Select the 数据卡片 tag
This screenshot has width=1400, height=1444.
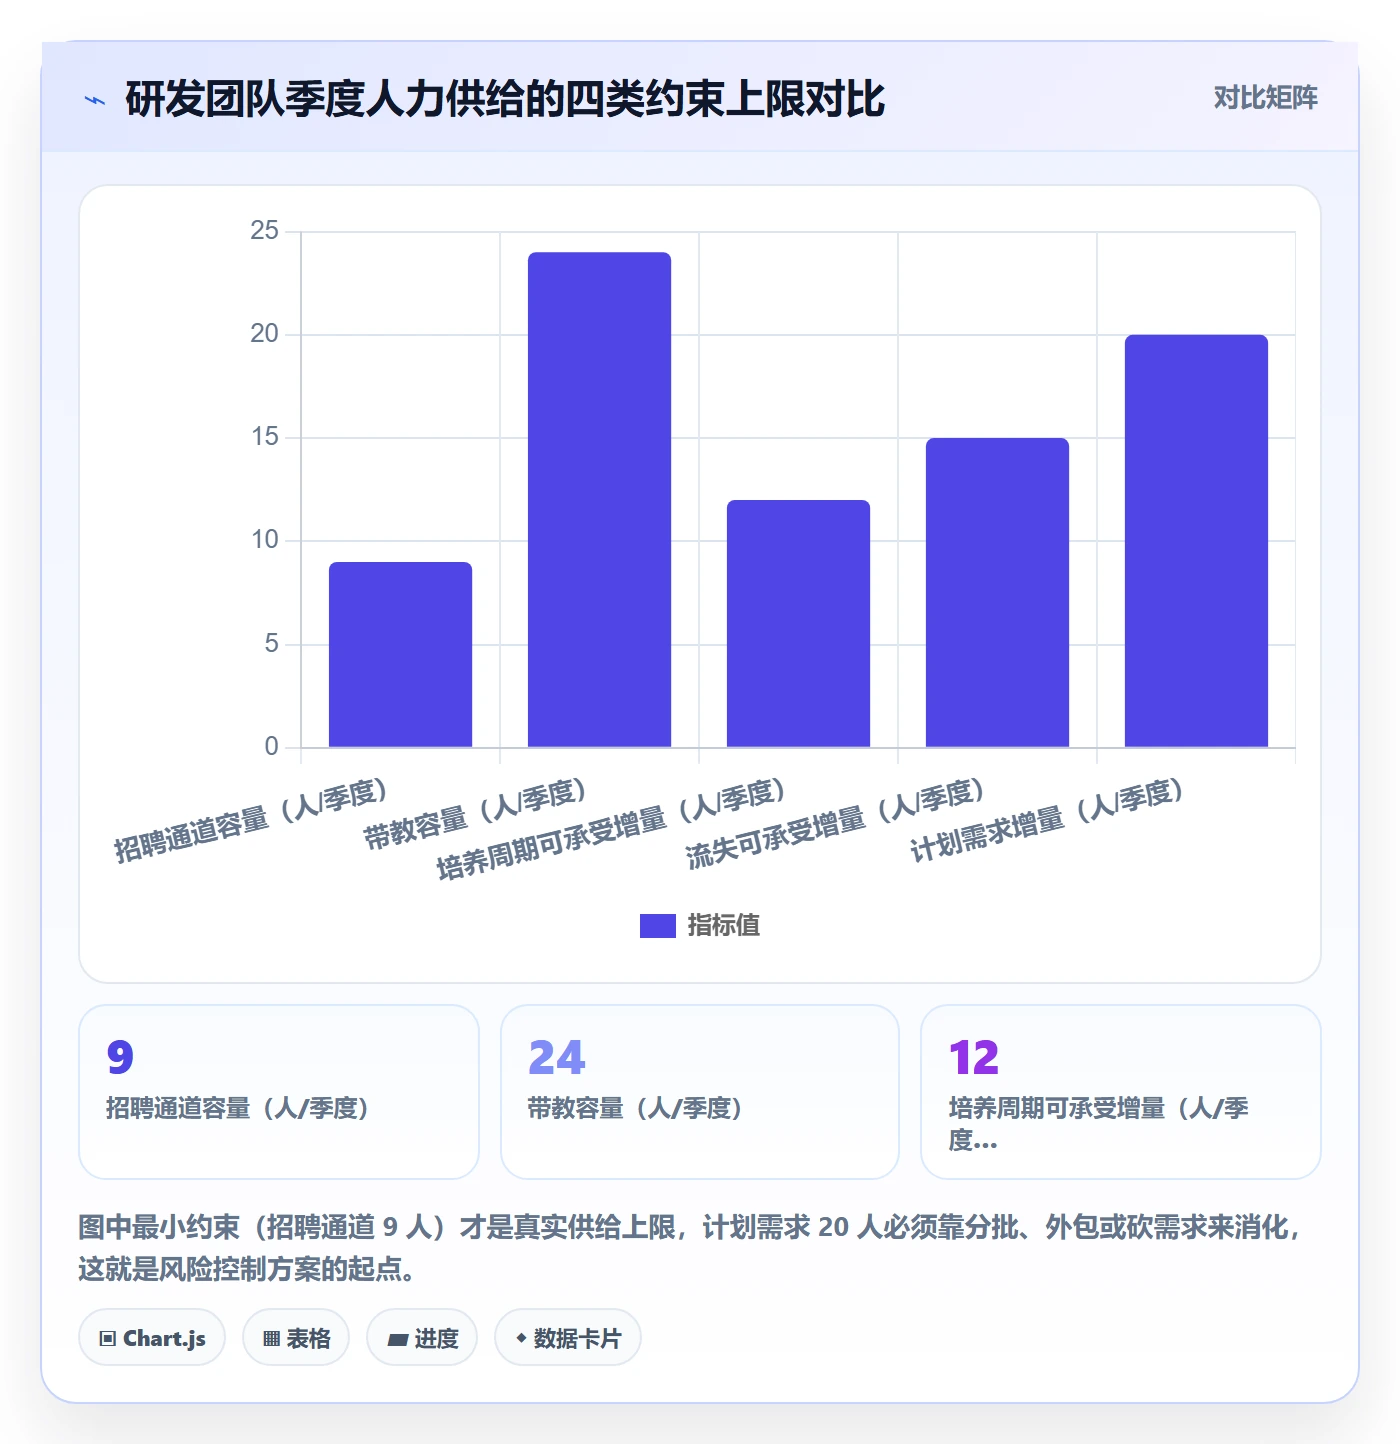coord(568,1337)
